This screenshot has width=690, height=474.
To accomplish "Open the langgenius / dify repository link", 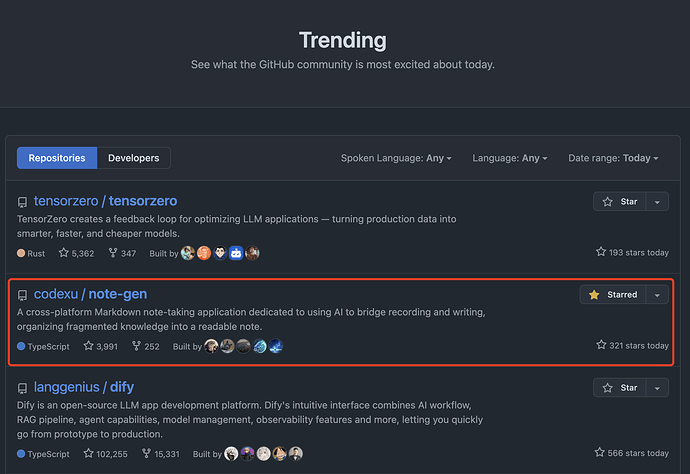I will (x=84, y=387).
